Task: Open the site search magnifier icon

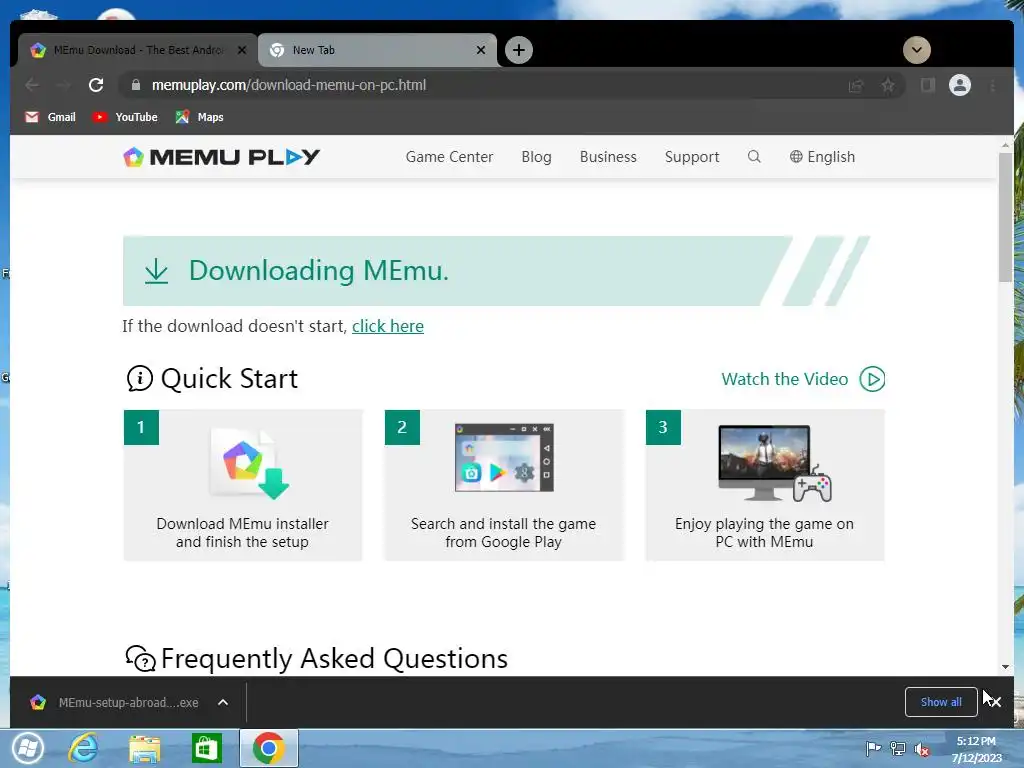Action: (754, 157)
